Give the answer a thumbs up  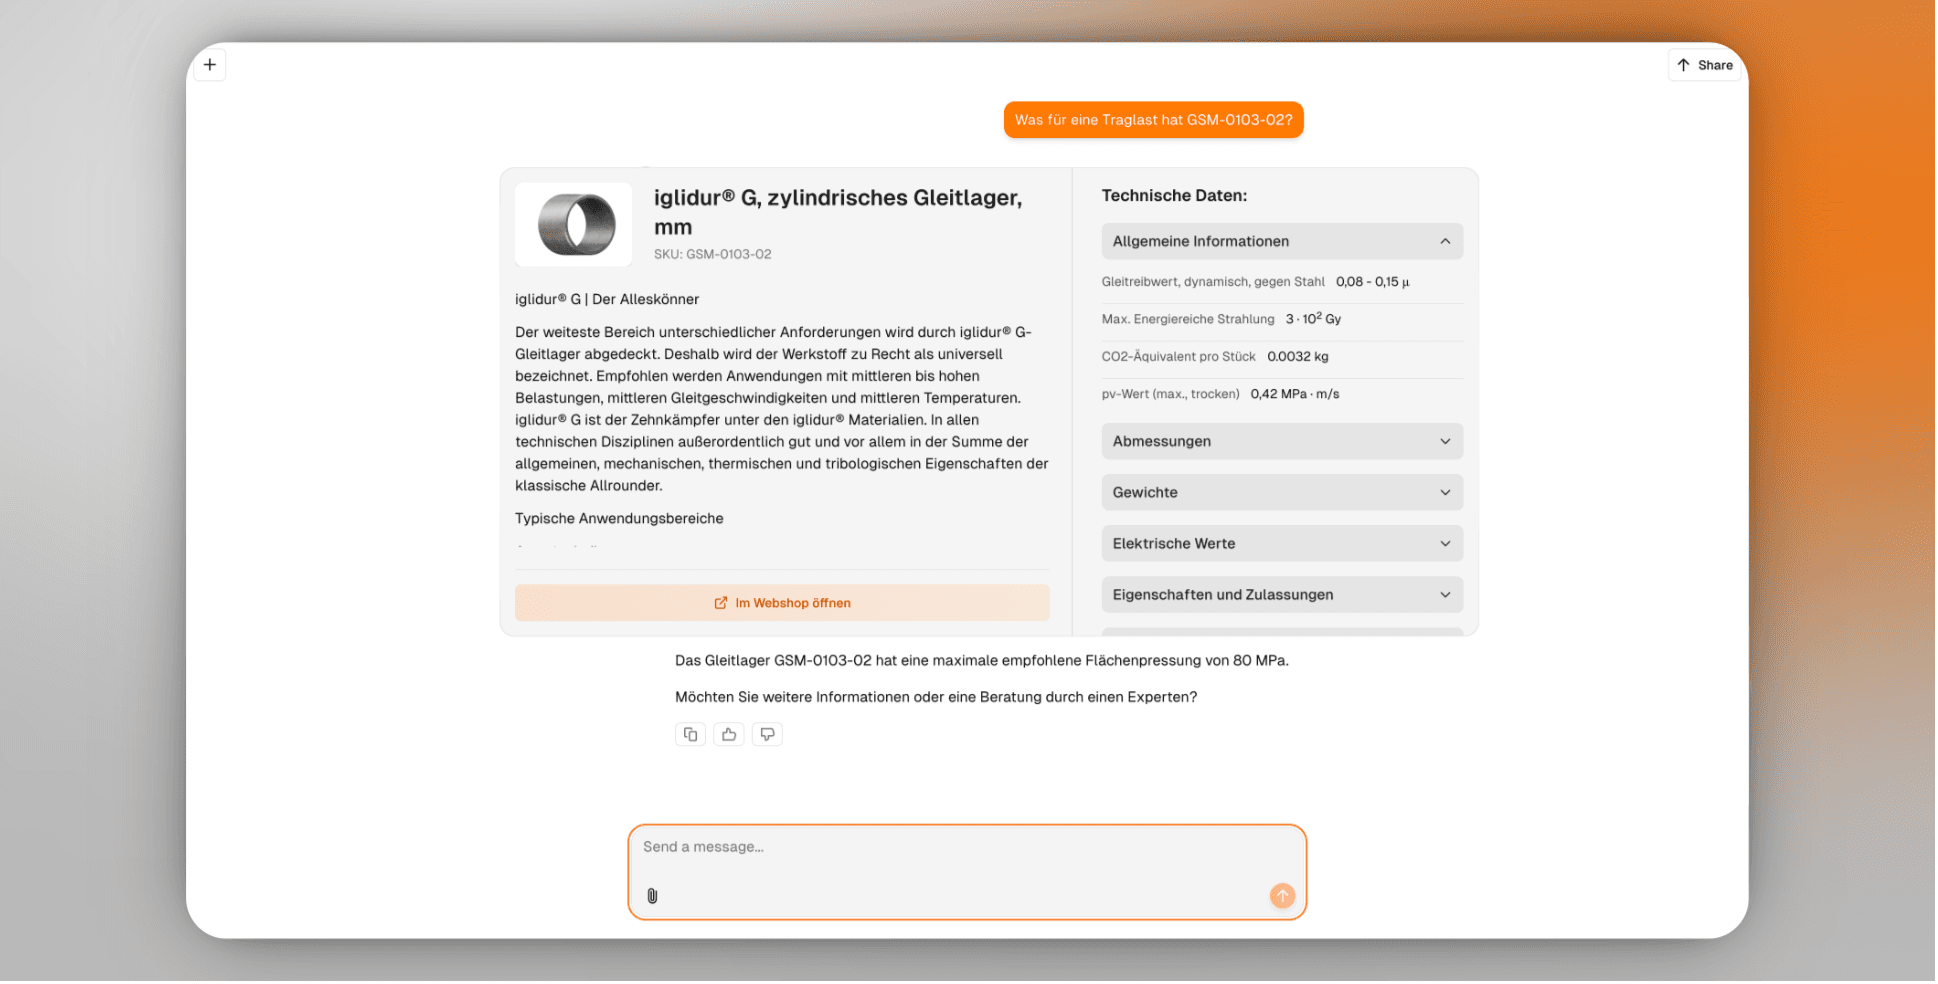(729, 735)
